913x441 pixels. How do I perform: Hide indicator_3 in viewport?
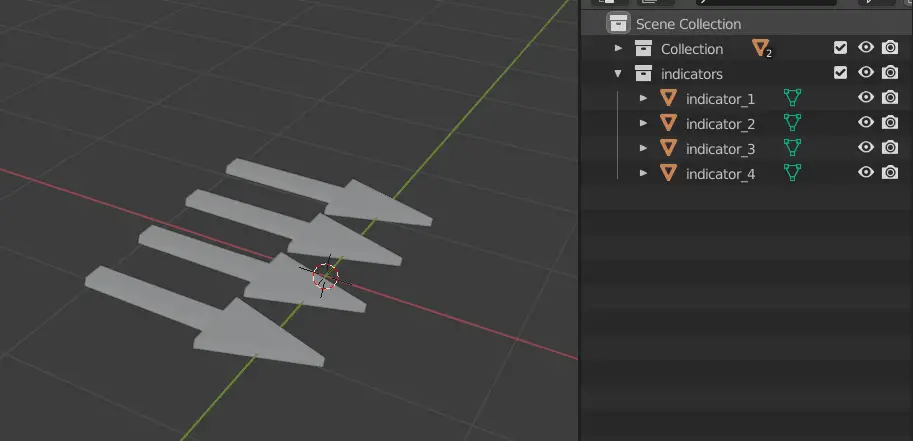tap(866, 148)
